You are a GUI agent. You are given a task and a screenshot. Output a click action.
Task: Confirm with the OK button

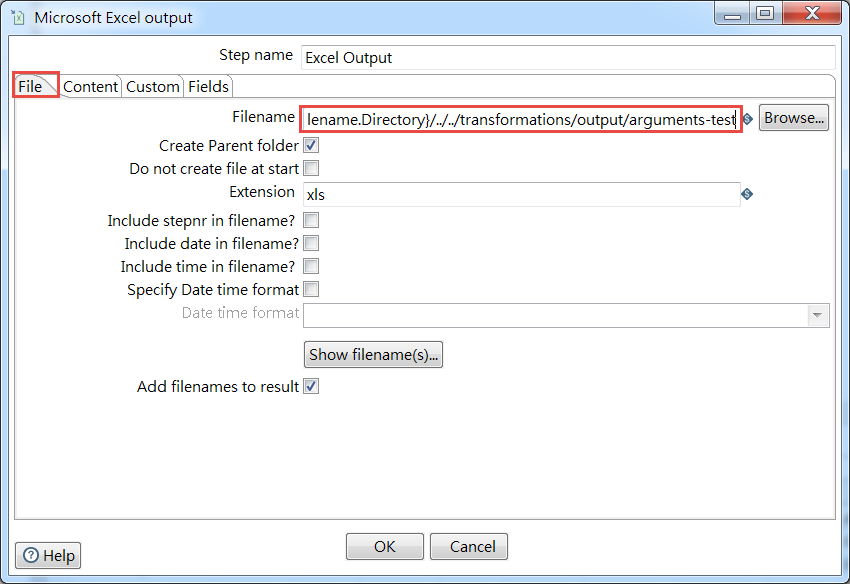point(385,546)
